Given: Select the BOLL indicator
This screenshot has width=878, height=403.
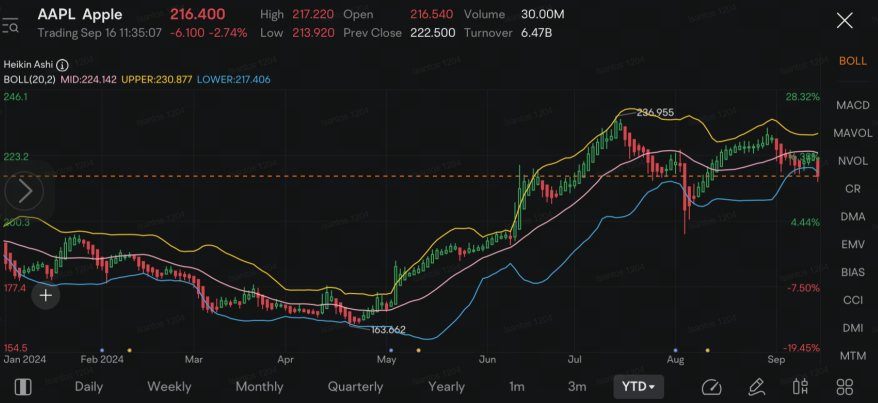Looking at the screenshot, I should [x=852, y=61].
